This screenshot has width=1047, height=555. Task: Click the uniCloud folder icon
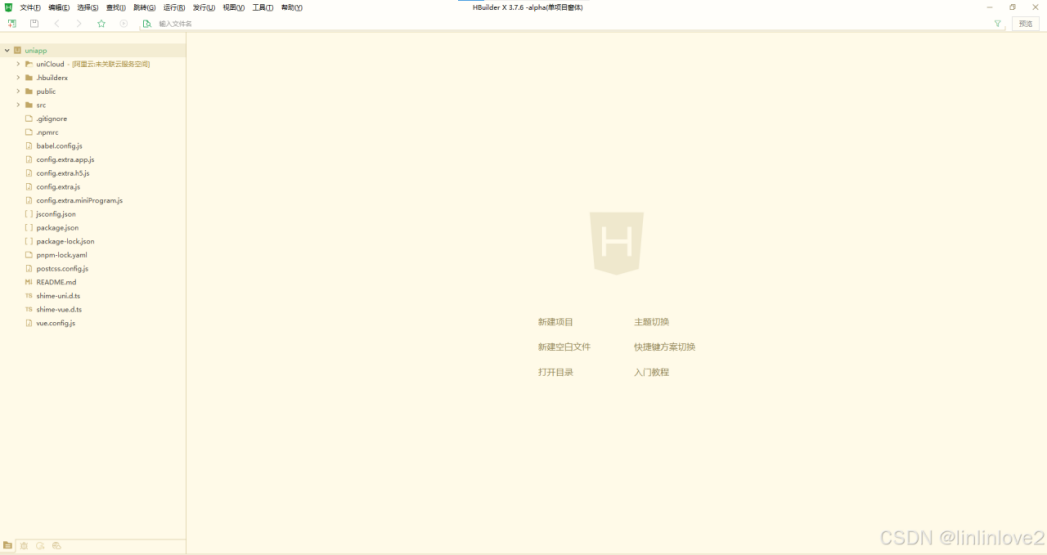coord(29,64)
